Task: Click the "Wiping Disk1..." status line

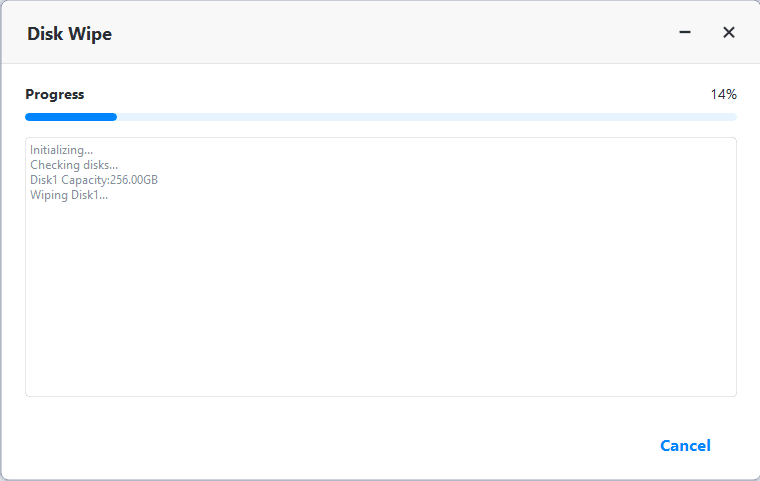Action: click(69, 195)
